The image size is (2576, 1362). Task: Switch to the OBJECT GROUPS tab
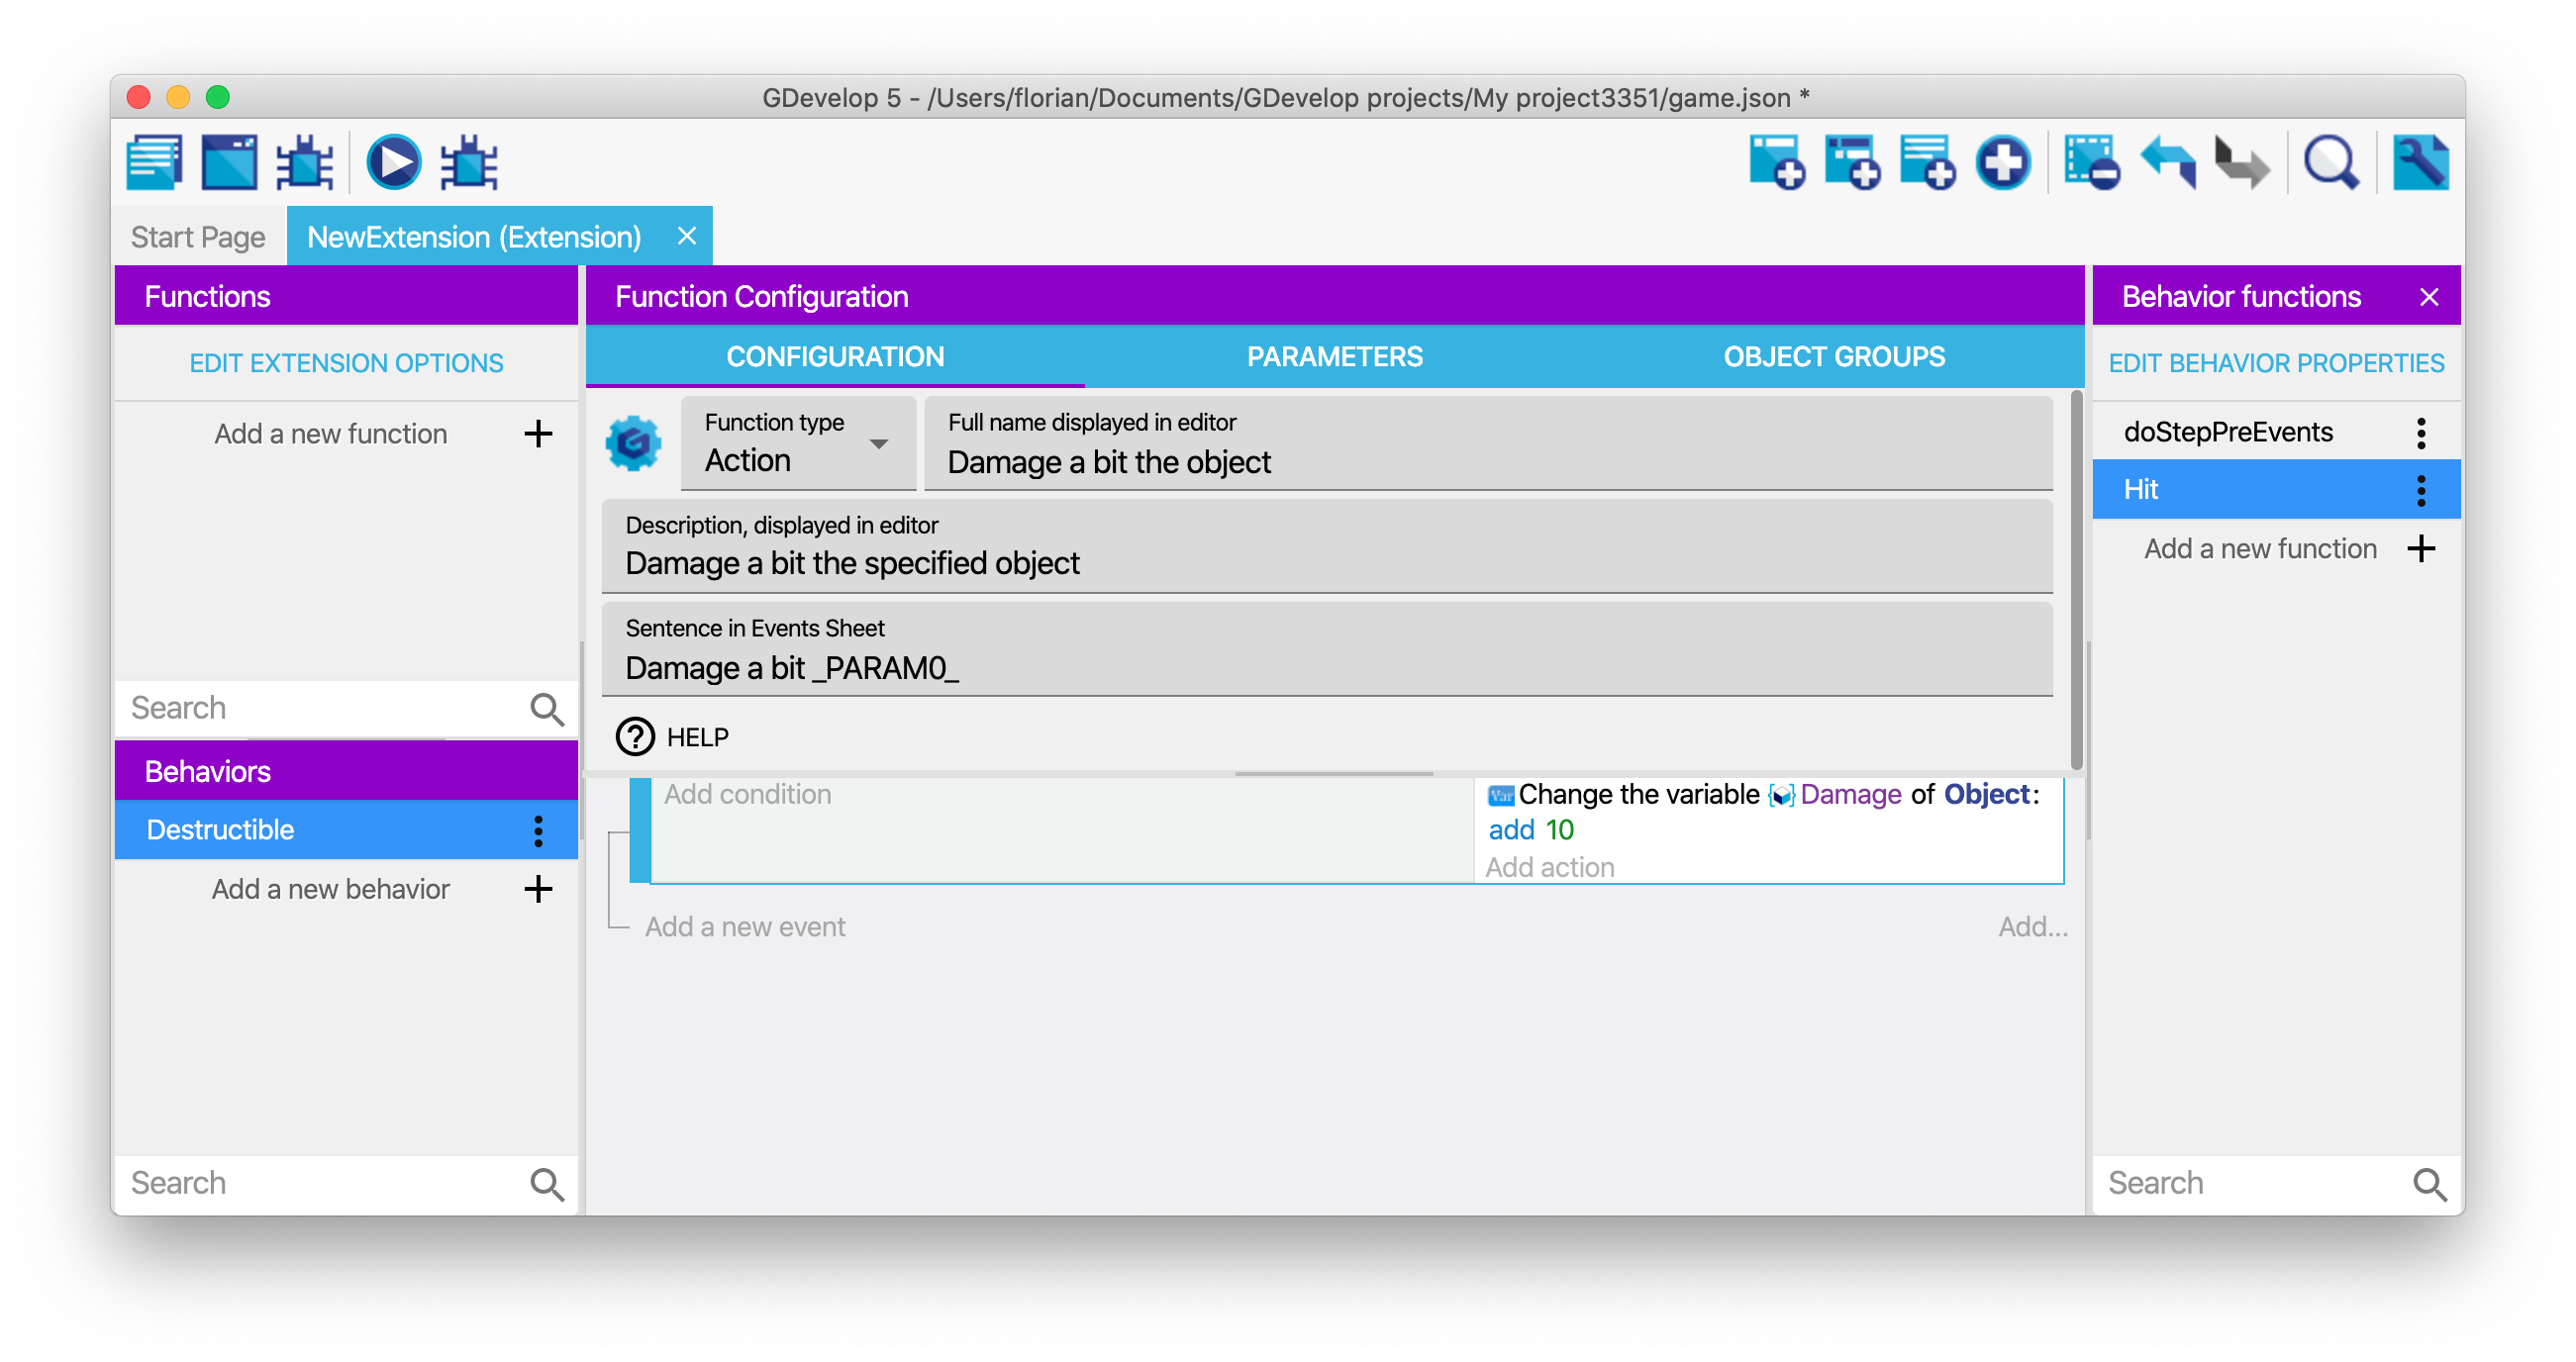click(x=1833, y=357)
